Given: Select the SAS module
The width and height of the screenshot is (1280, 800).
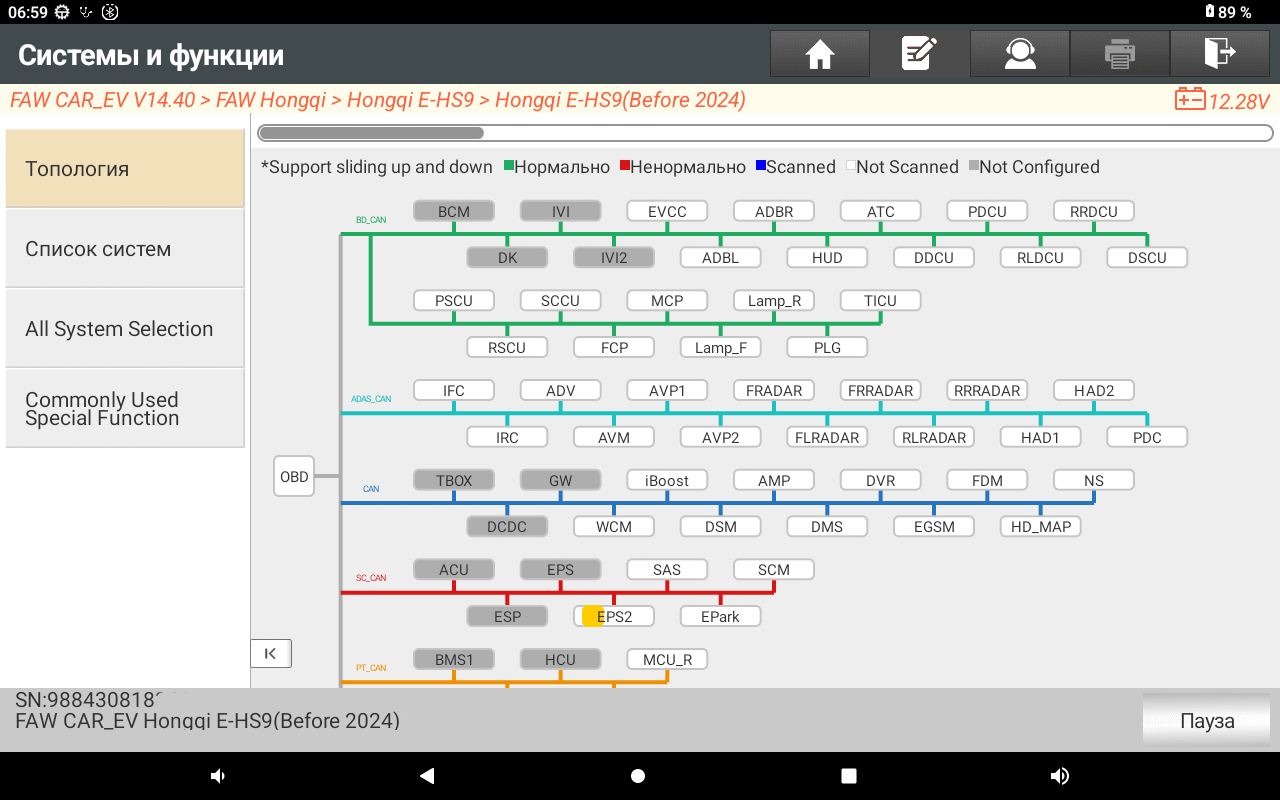Looking at the screenshot, I should [667, 569].
